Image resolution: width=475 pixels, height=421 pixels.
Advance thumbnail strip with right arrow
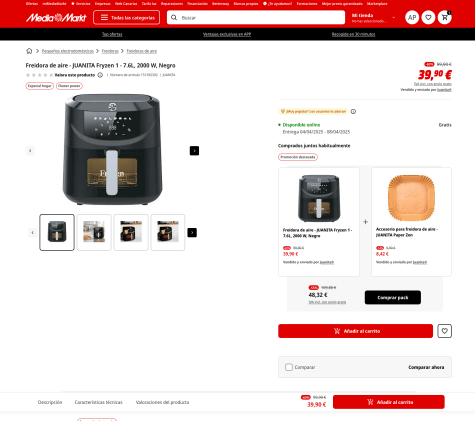tap(192, 232)
